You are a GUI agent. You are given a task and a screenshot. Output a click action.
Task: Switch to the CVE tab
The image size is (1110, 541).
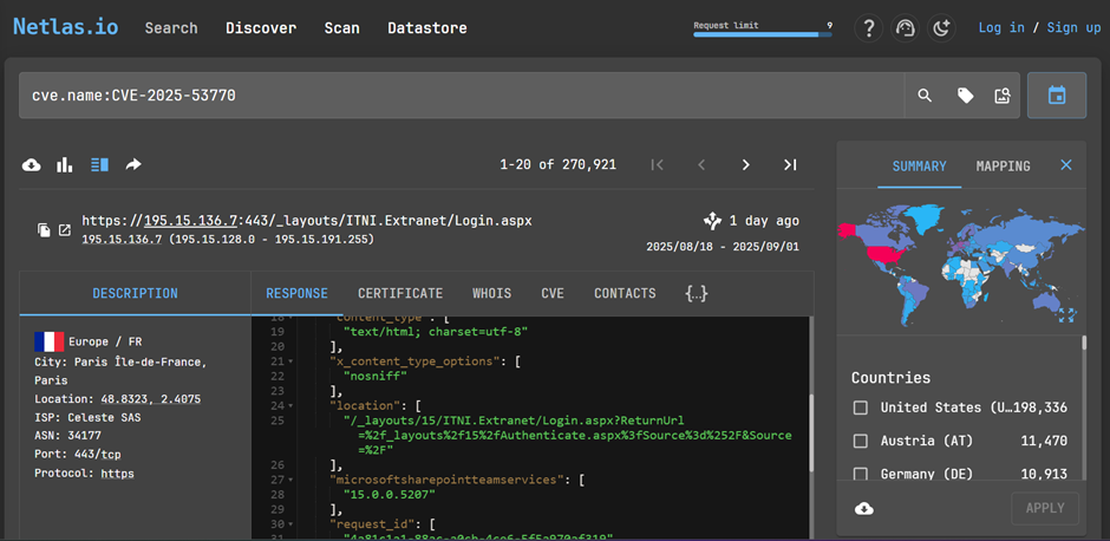[x=553, y=293]
